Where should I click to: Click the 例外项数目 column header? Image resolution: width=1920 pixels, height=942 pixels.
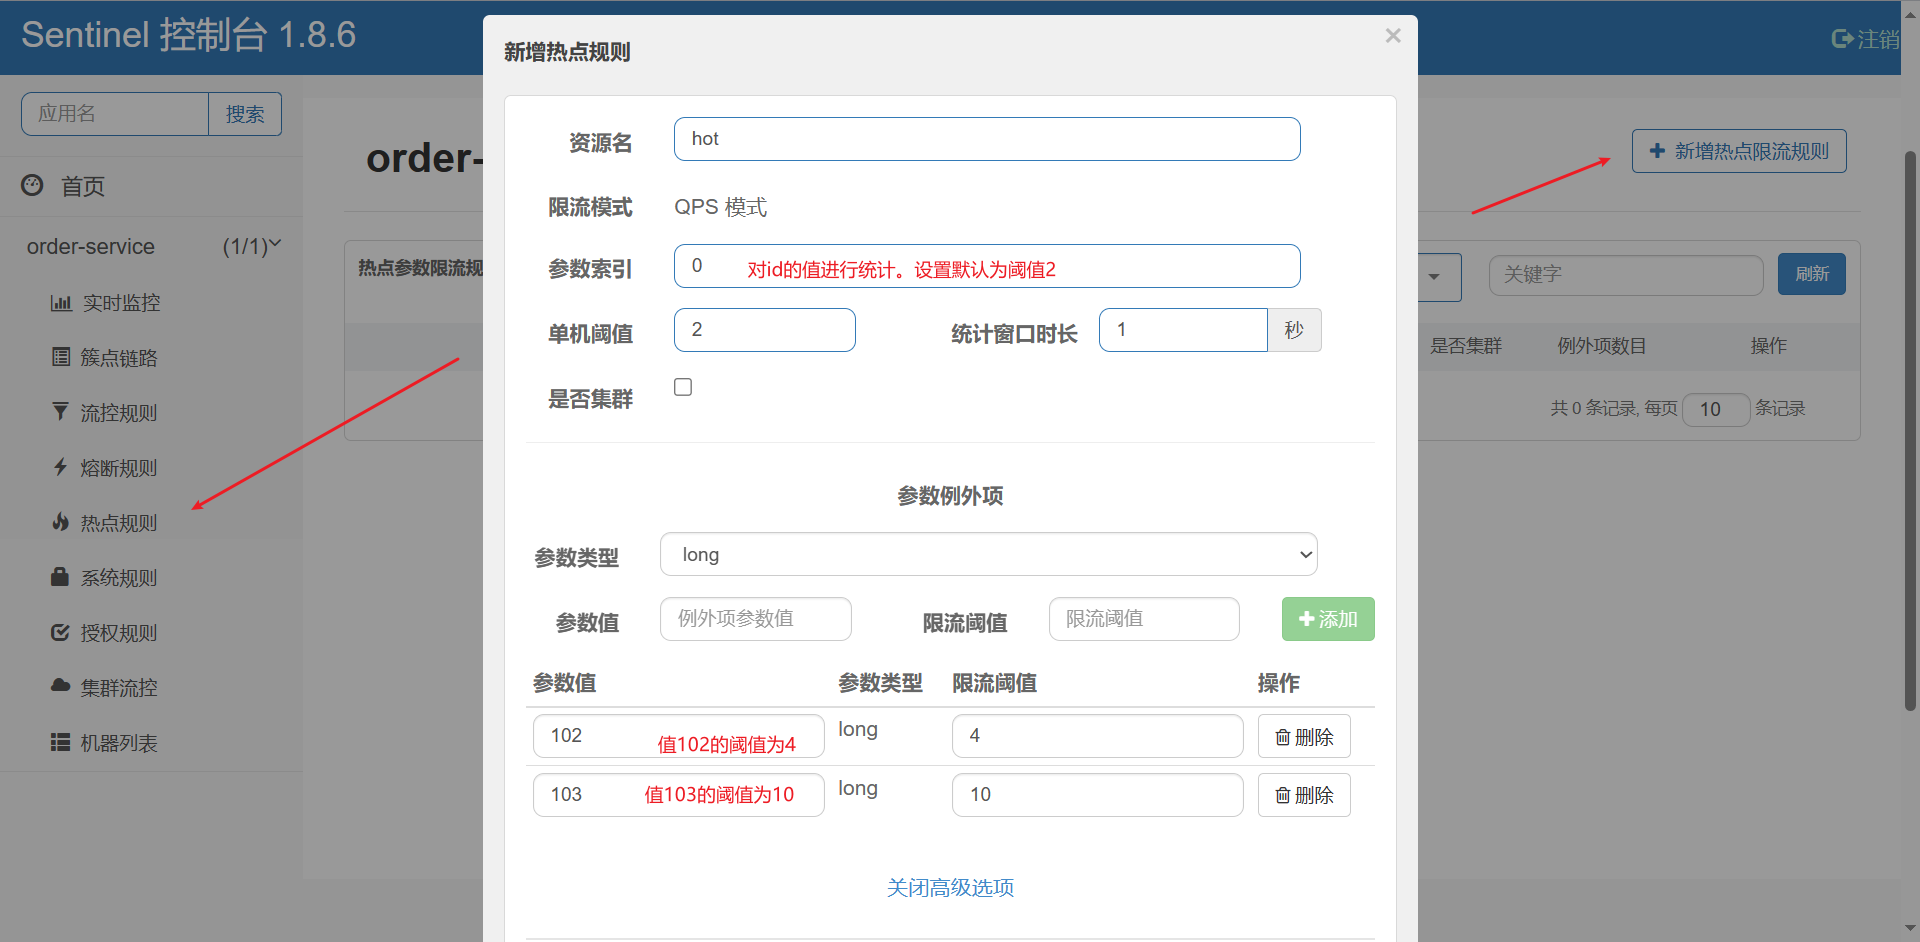tap(1601, 346)
